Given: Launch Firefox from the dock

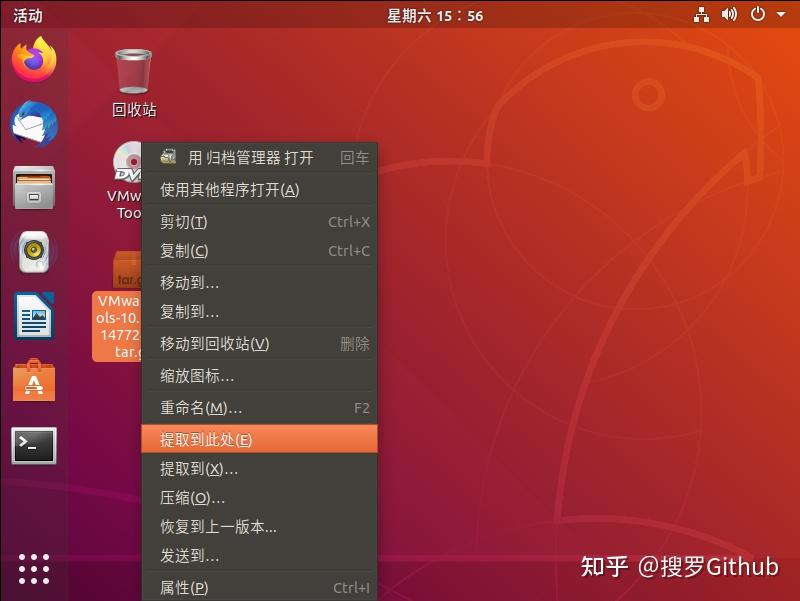Looking at the screenshot, I should pos(34,60).
